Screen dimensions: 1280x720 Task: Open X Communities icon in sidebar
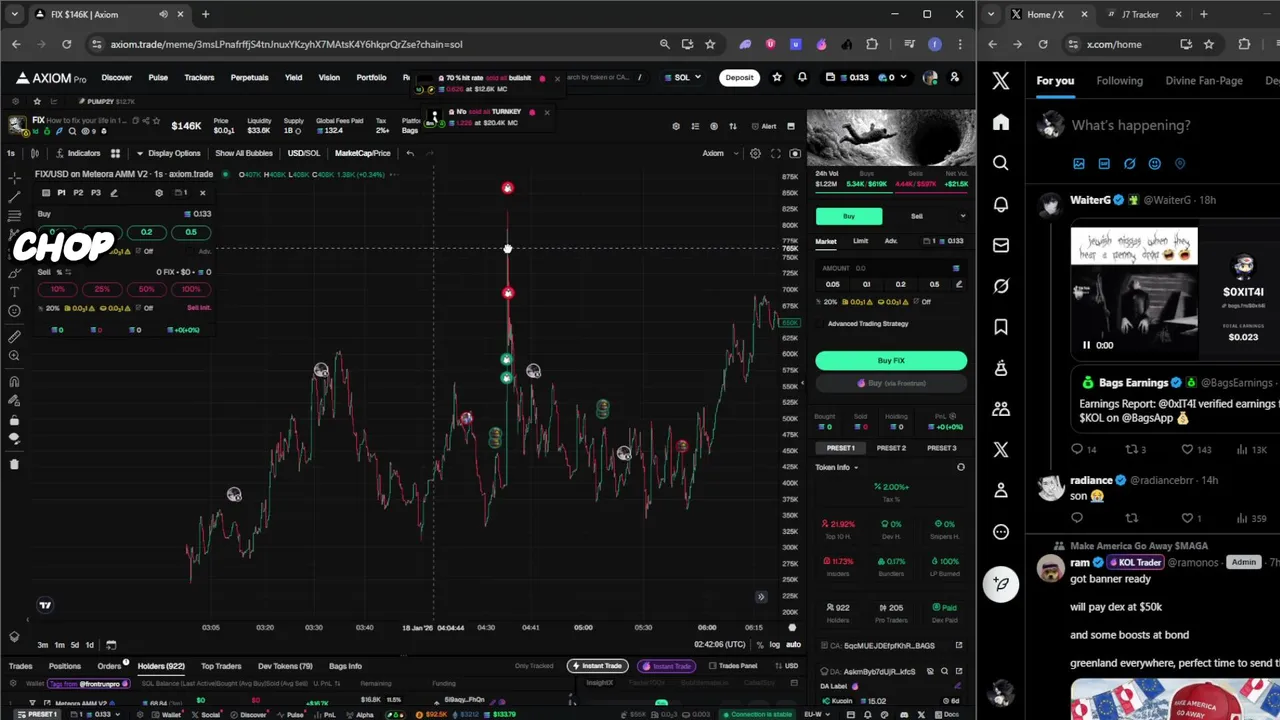pos(1001,409)
